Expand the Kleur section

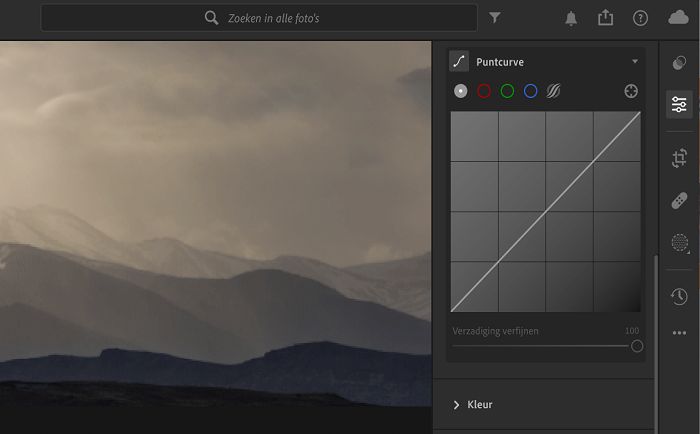[456, 405]
